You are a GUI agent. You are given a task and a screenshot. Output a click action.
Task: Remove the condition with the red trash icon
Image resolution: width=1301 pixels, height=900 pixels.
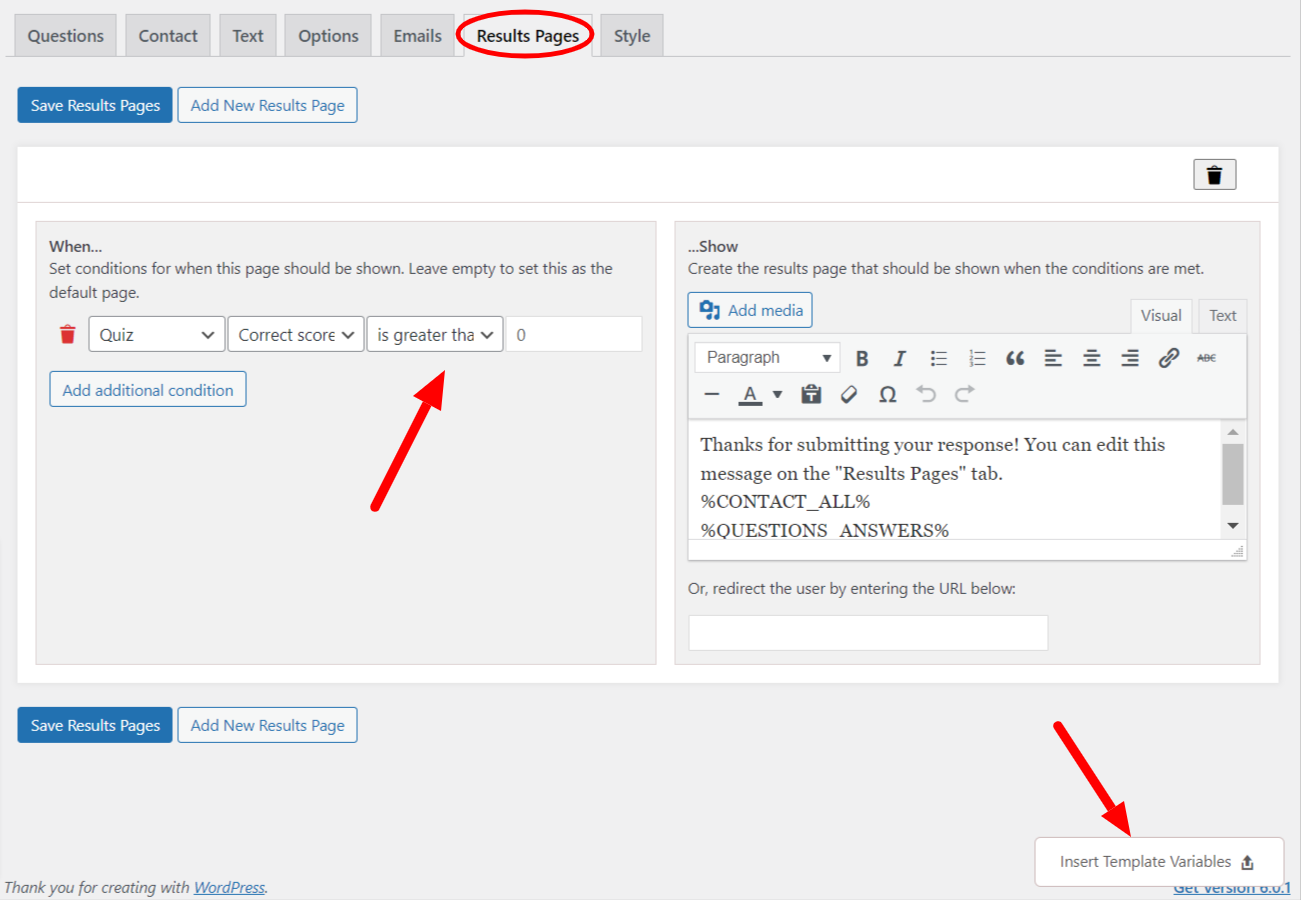pyautogui.click(x=66, y=334)
